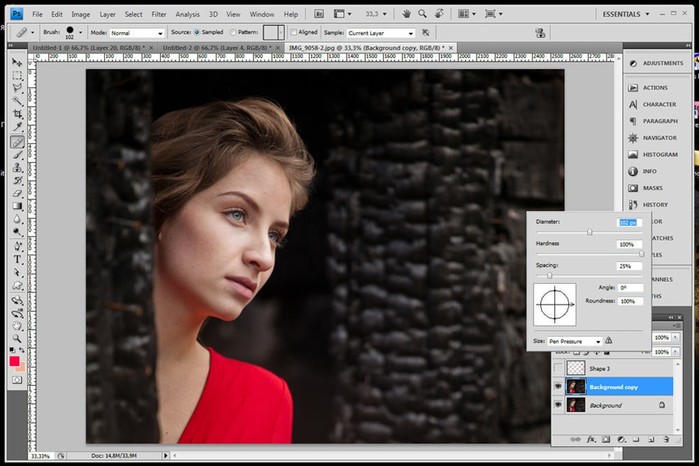Add a layer mask
This screenshot has width=699, height=466.
point(606,440)
